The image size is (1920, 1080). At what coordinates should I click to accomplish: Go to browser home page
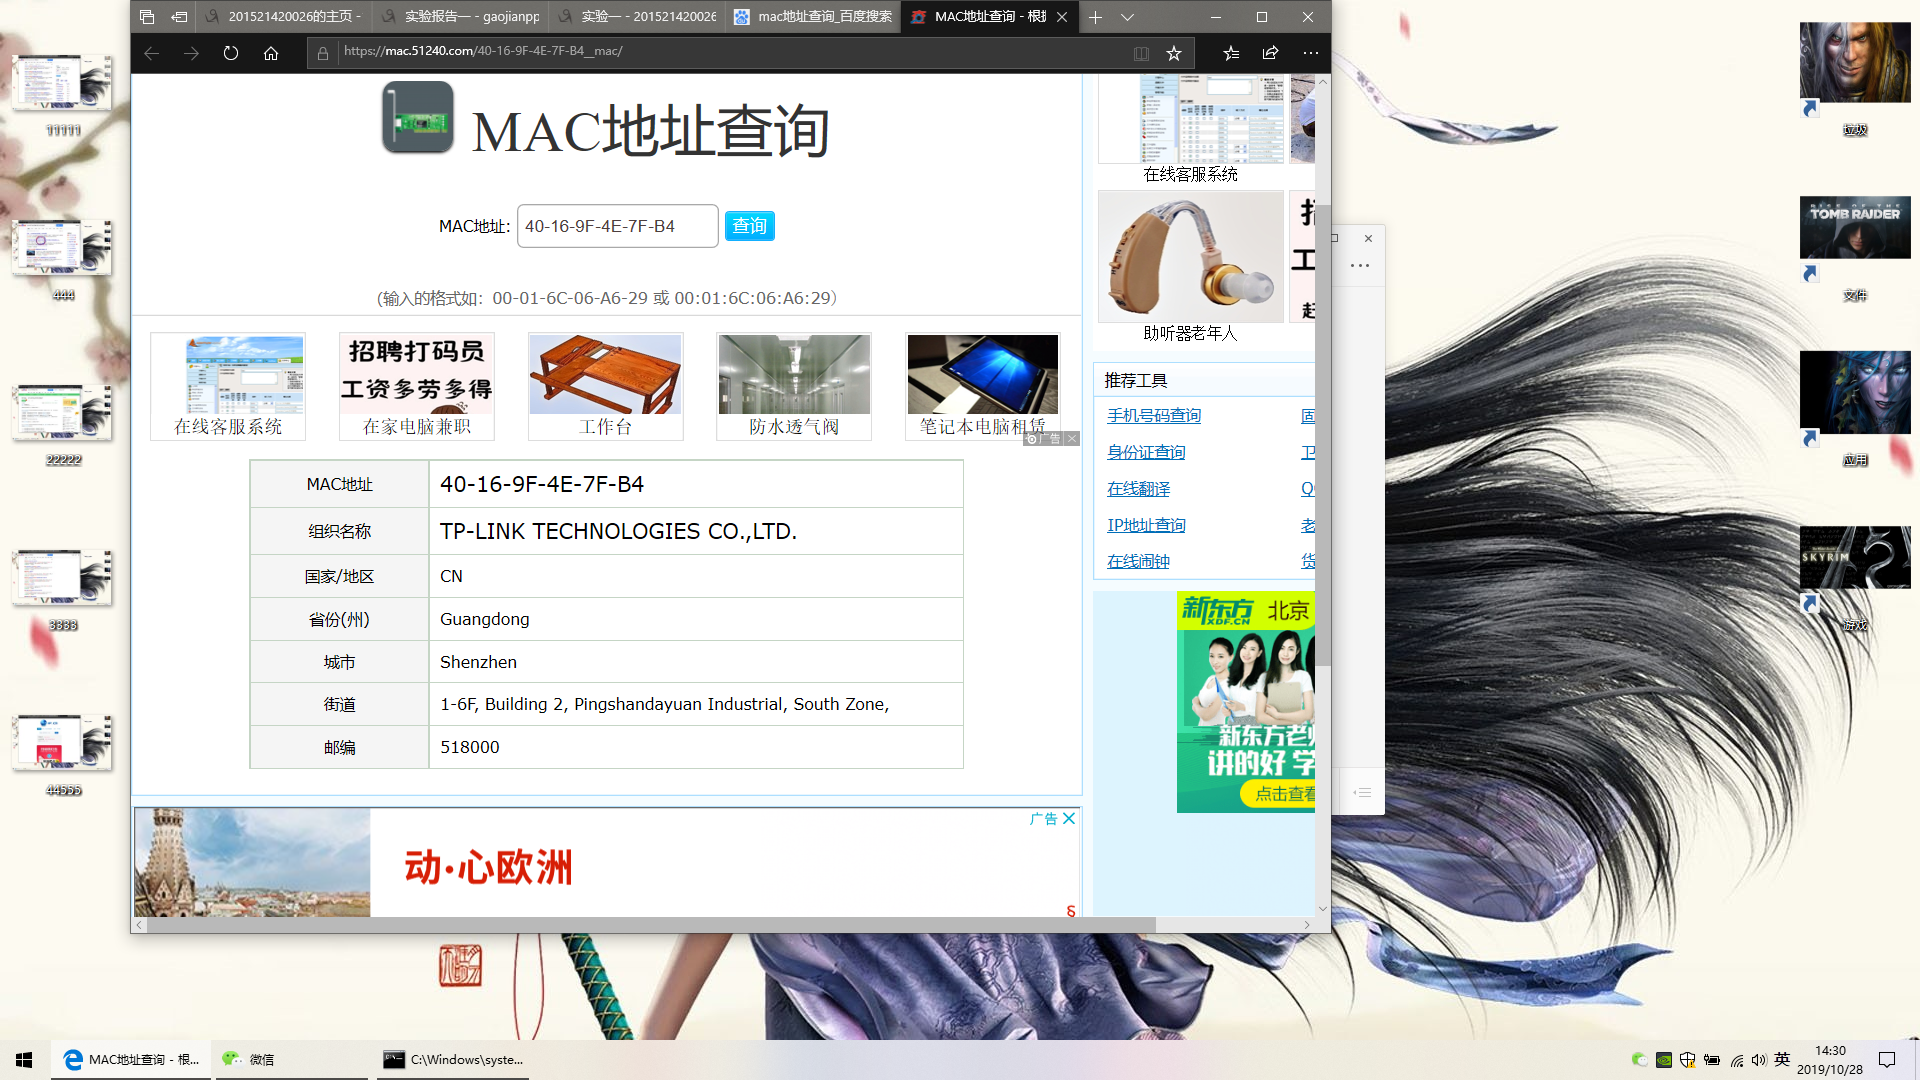(x=271, y=53)
